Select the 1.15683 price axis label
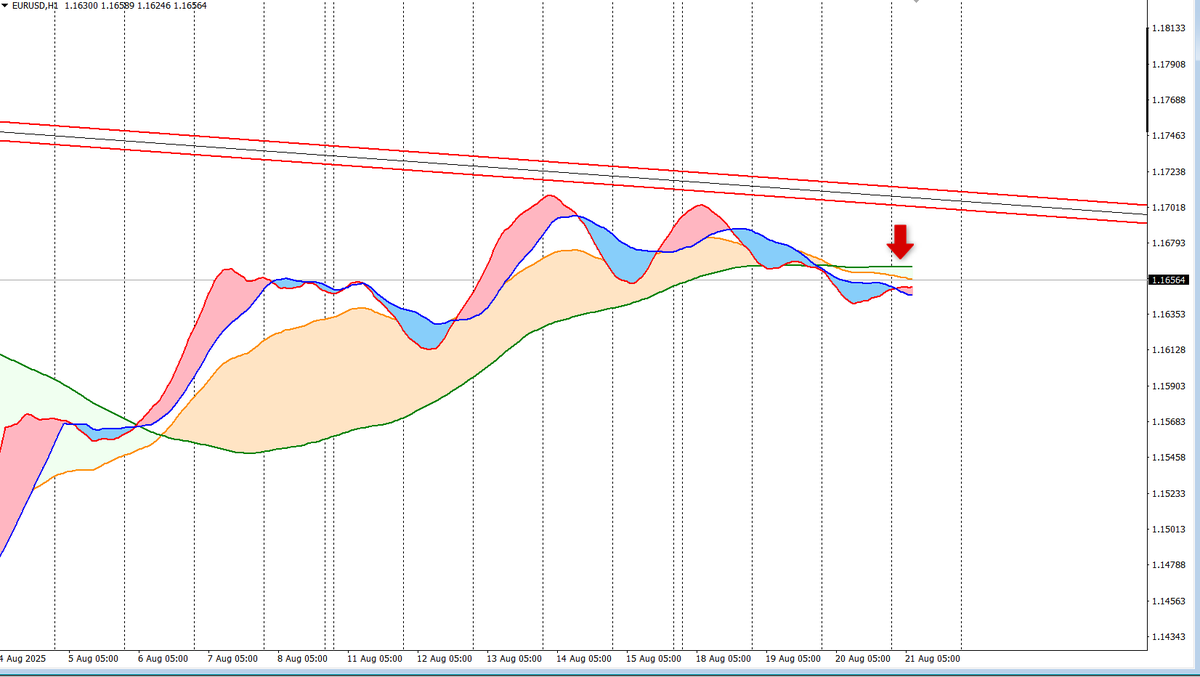Image resolution: width=1200 pixels, height=677 pixels. (1168, 422)
